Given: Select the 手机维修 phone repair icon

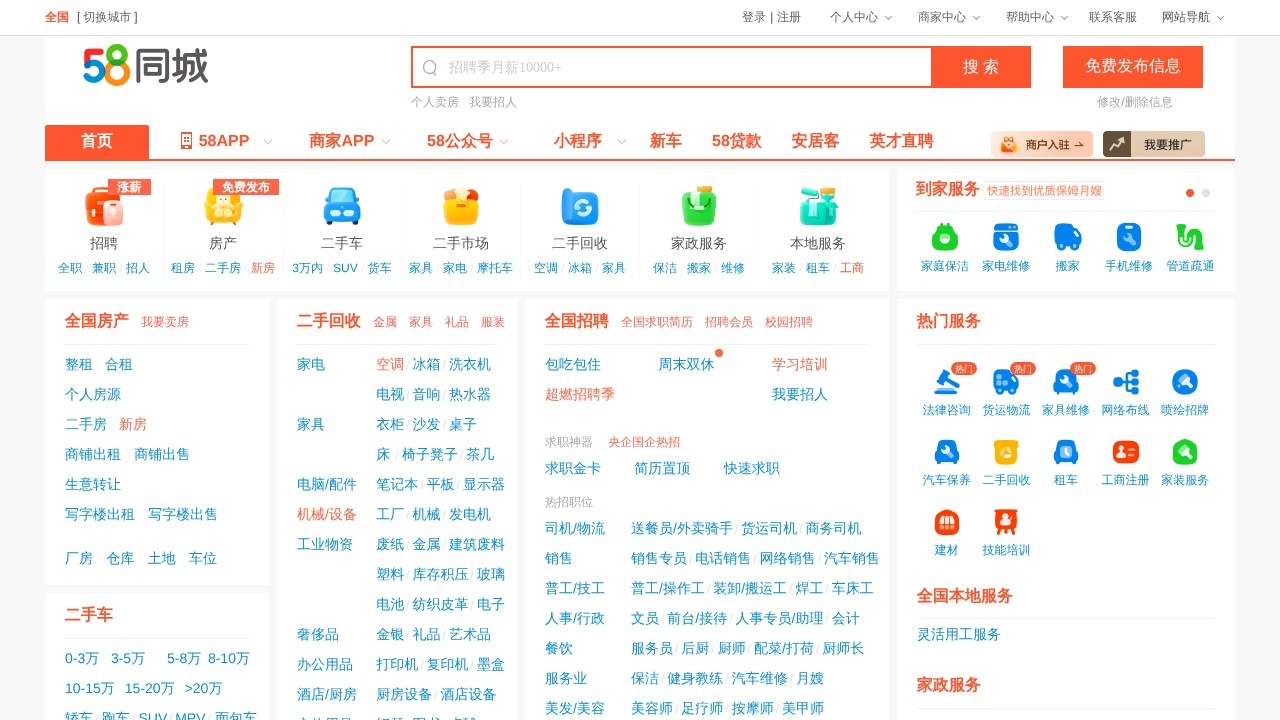Looking at the screenshot, I should pos(1129,237).
